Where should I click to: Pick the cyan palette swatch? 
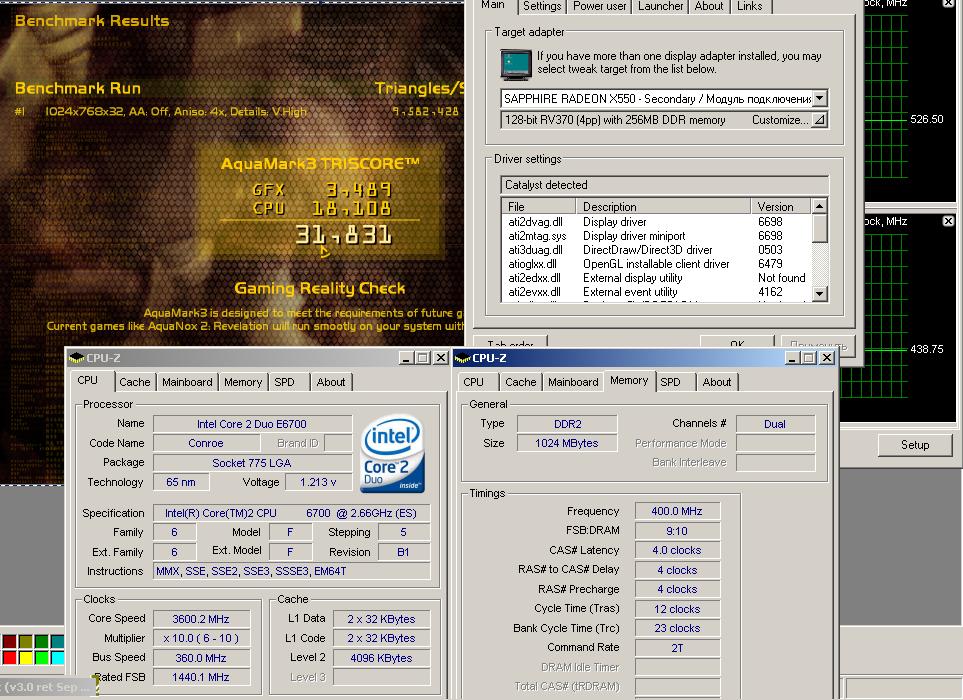tap(58, 658)
